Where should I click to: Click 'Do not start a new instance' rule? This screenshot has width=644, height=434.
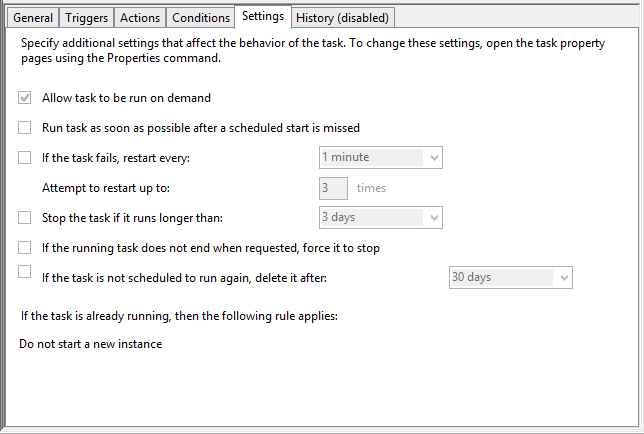click(91, 344)
